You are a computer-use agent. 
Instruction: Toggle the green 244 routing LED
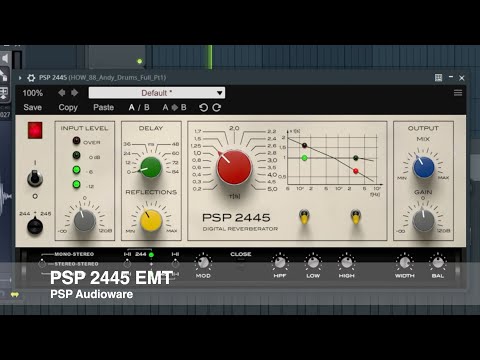point(151,255)
